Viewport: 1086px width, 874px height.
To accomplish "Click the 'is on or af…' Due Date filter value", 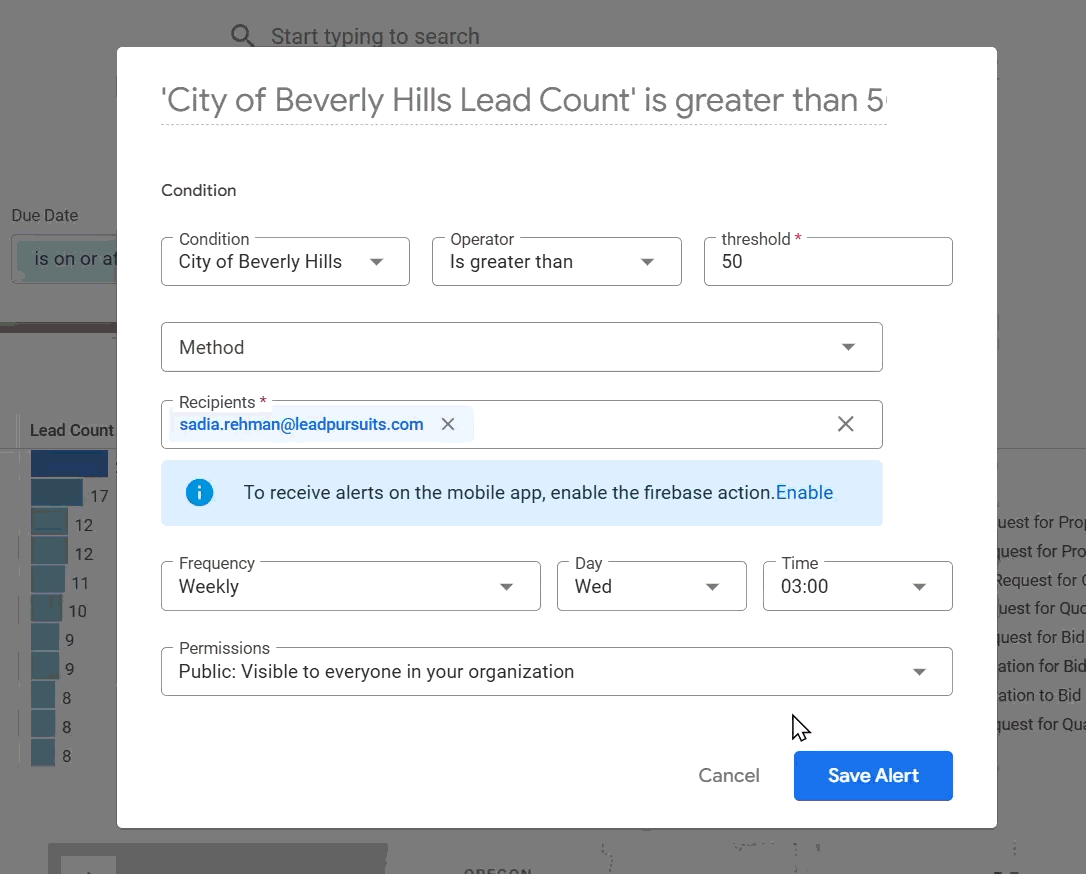I will [66, 259].
